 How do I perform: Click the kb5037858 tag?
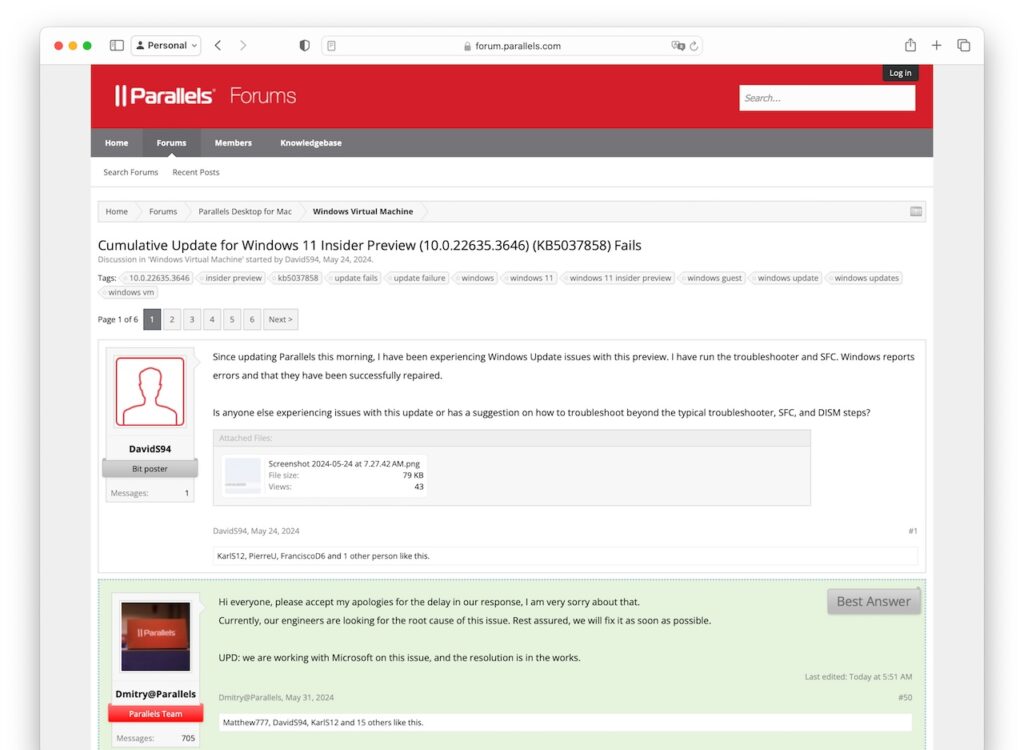tap(297, 278)
